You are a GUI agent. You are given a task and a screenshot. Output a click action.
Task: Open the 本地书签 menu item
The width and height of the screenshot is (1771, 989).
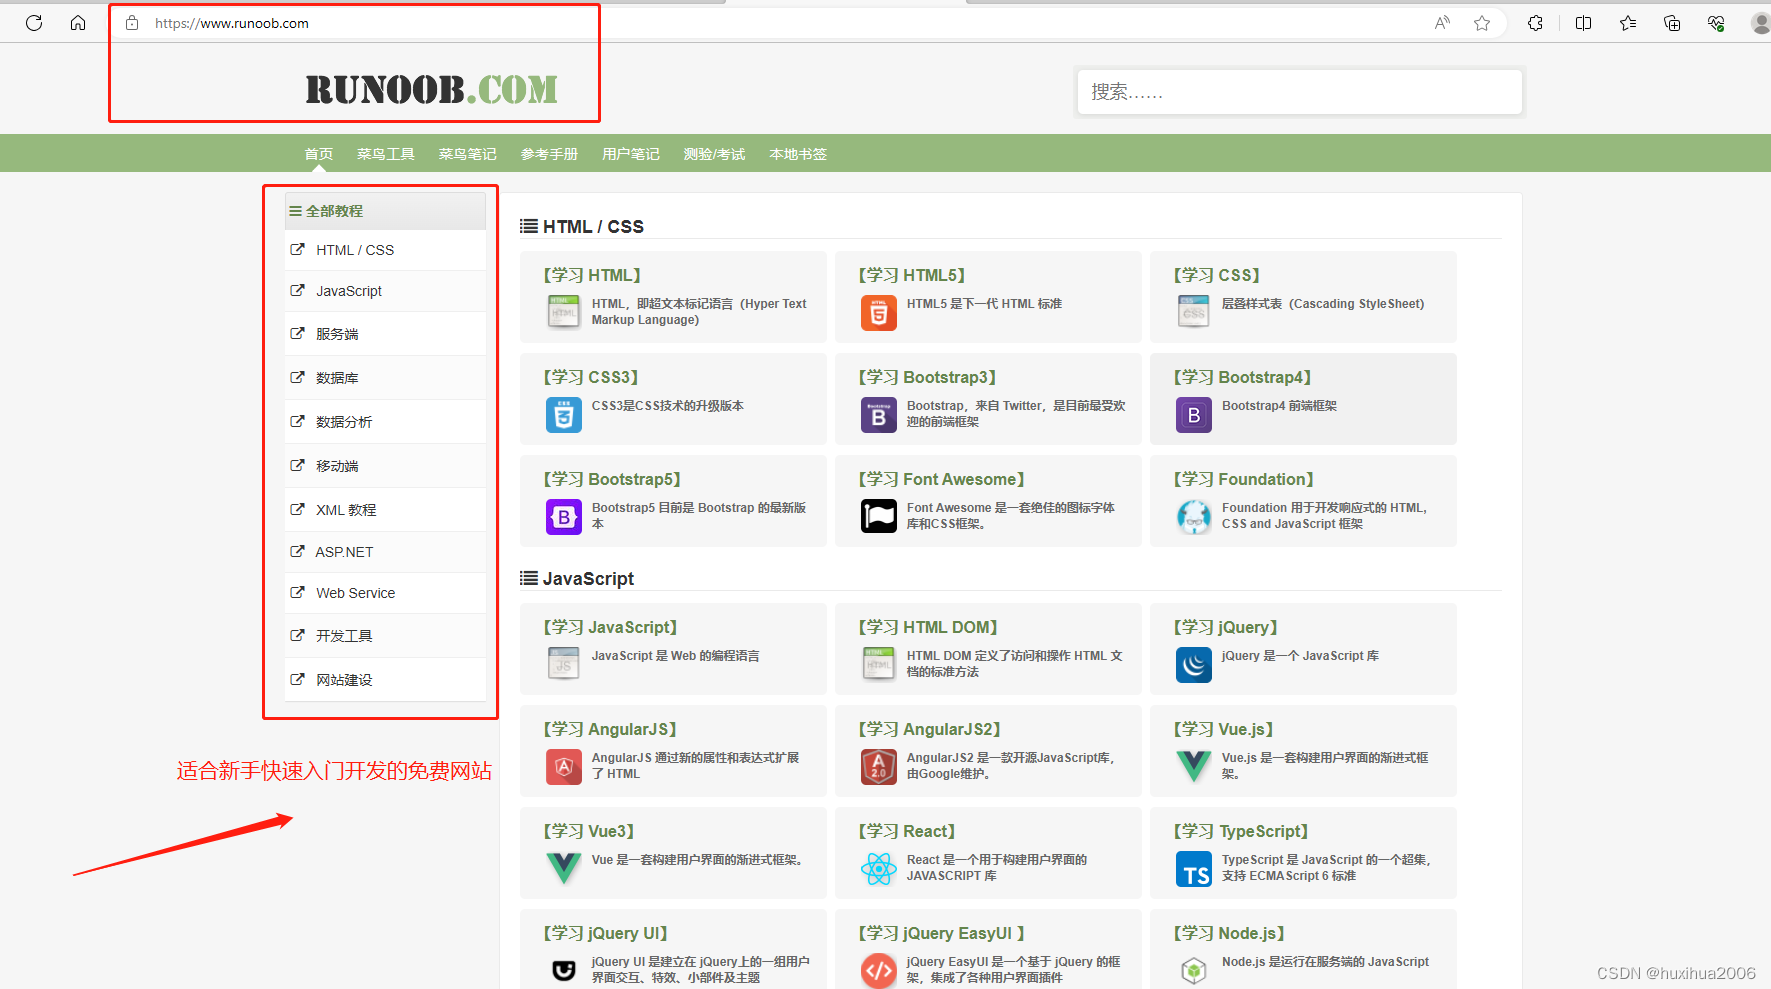click(x=798, y=154)
